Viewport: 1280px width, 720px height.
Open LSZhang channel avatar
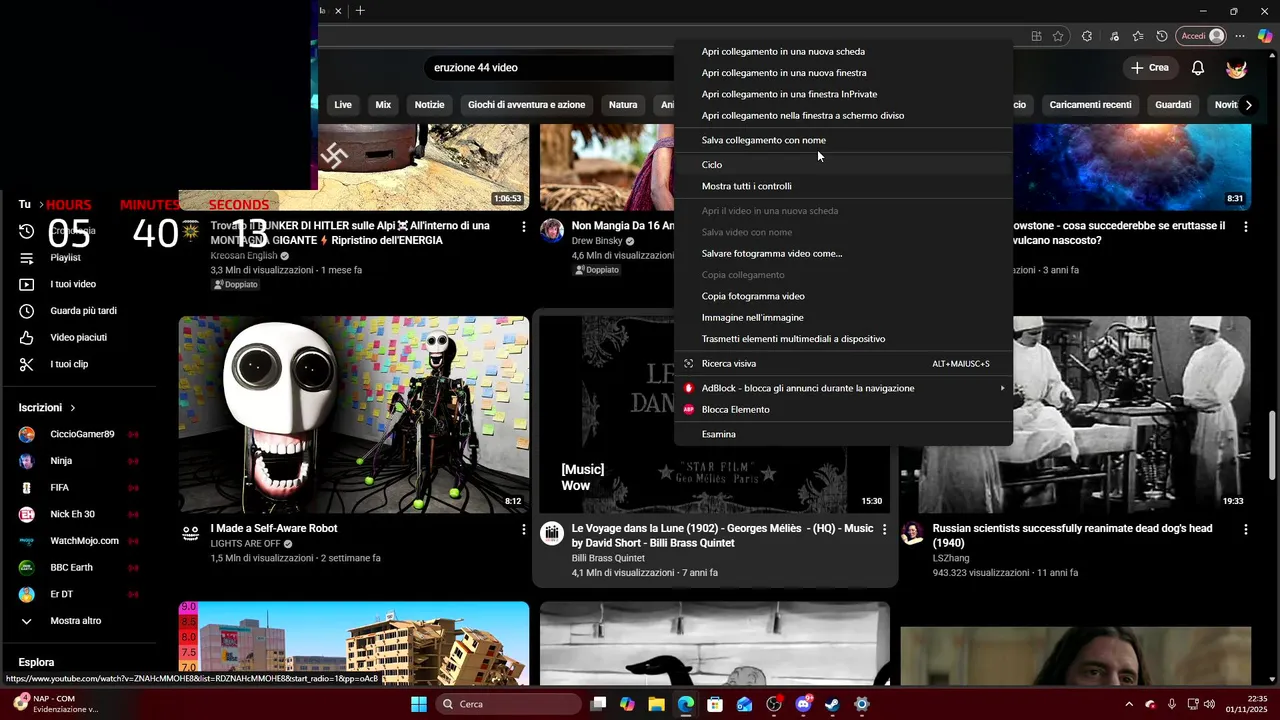pyautogui.click(x=912, y=533)
